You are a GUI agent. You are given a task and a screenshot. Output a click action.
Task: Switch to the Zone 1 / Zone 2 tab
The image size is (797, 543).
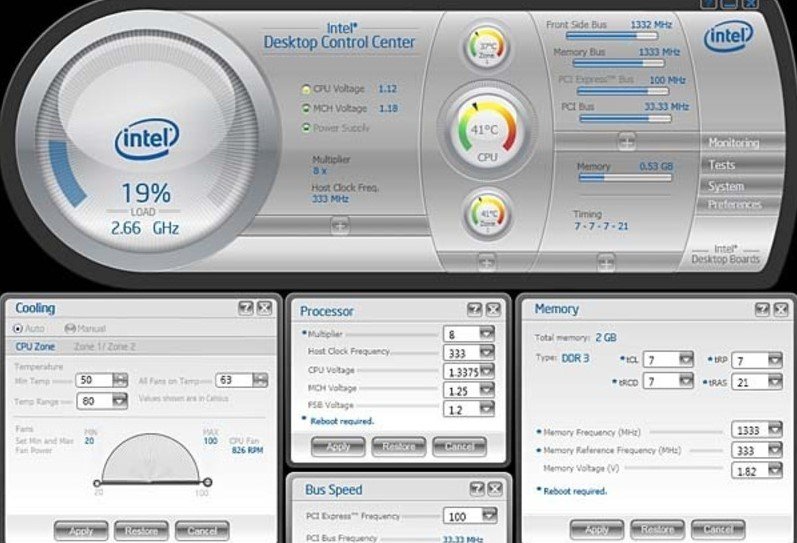point(105,347)
